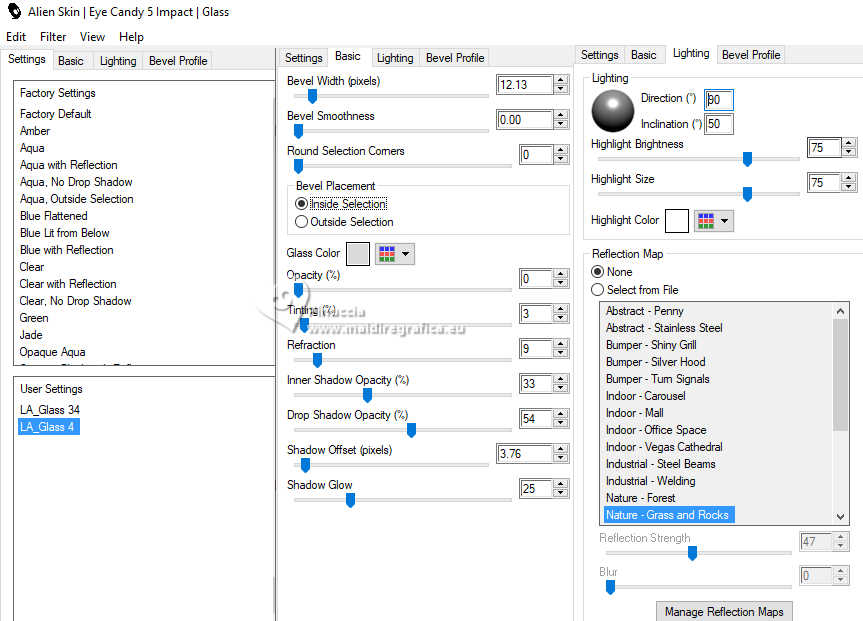Image resolution: width=863 pixels, height=621 pixels.
Task: Select Factory Default preset
Action: coord(56,114)
